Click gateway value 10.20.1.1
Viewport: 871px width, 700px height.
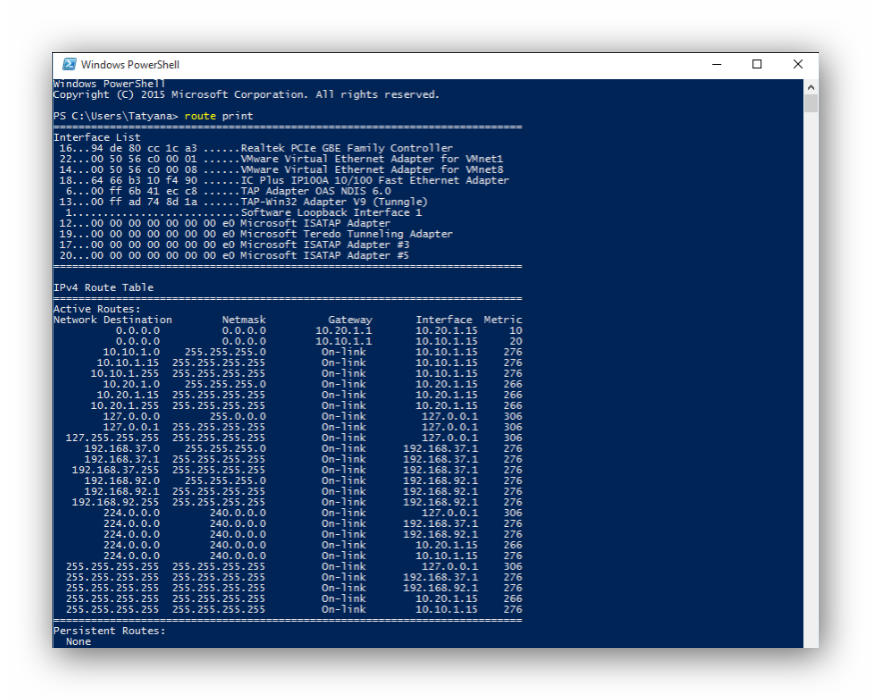tap(344, 331)
